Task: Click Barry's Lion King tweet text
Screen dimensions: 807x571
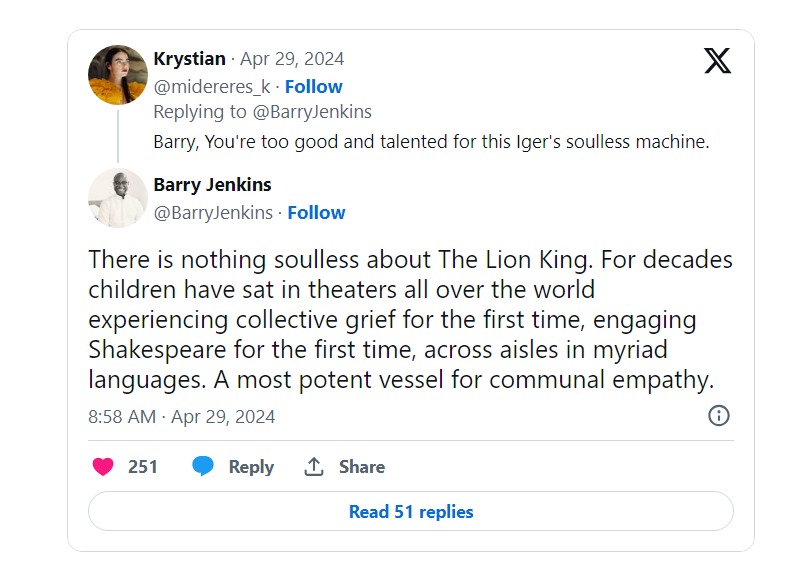Action: coord(410,320)
